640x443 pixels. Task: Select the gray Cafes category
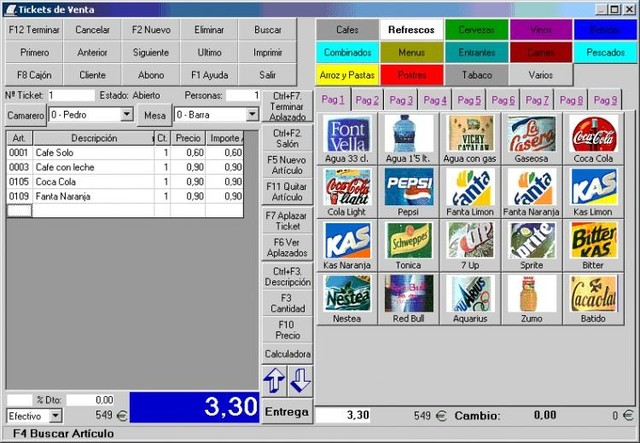click(x=347, y=30)
